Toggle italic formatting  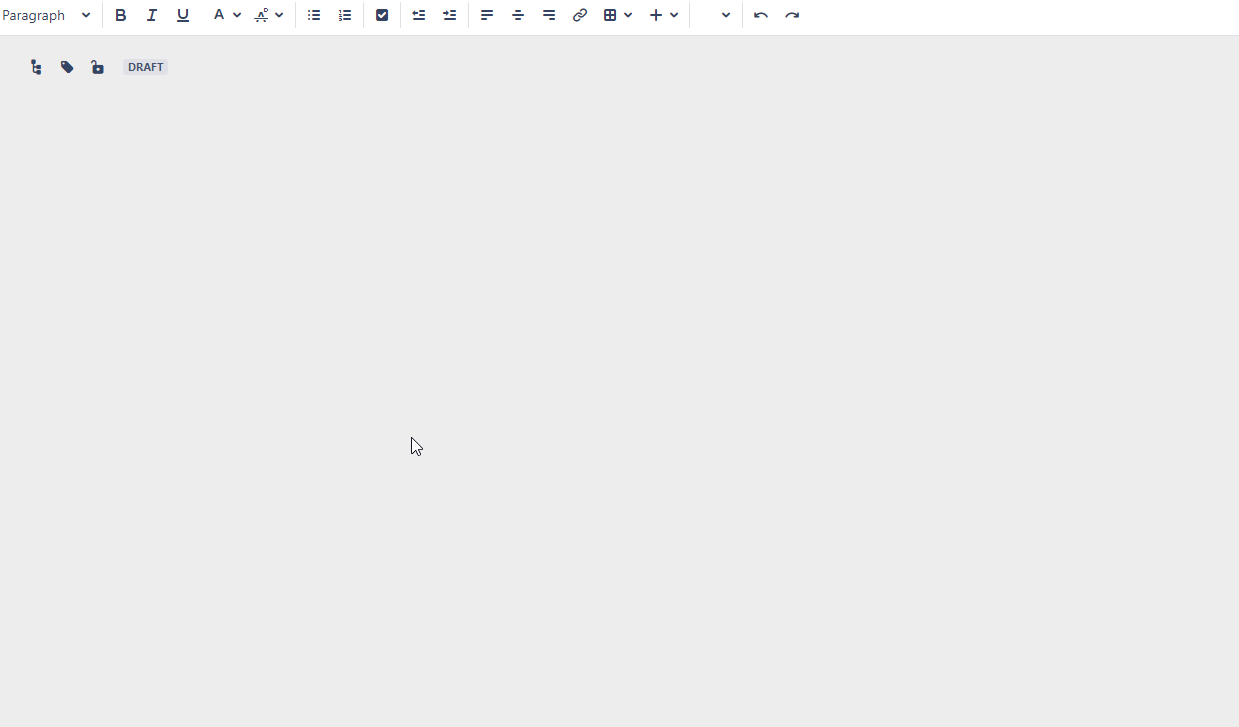pos(152,15)
